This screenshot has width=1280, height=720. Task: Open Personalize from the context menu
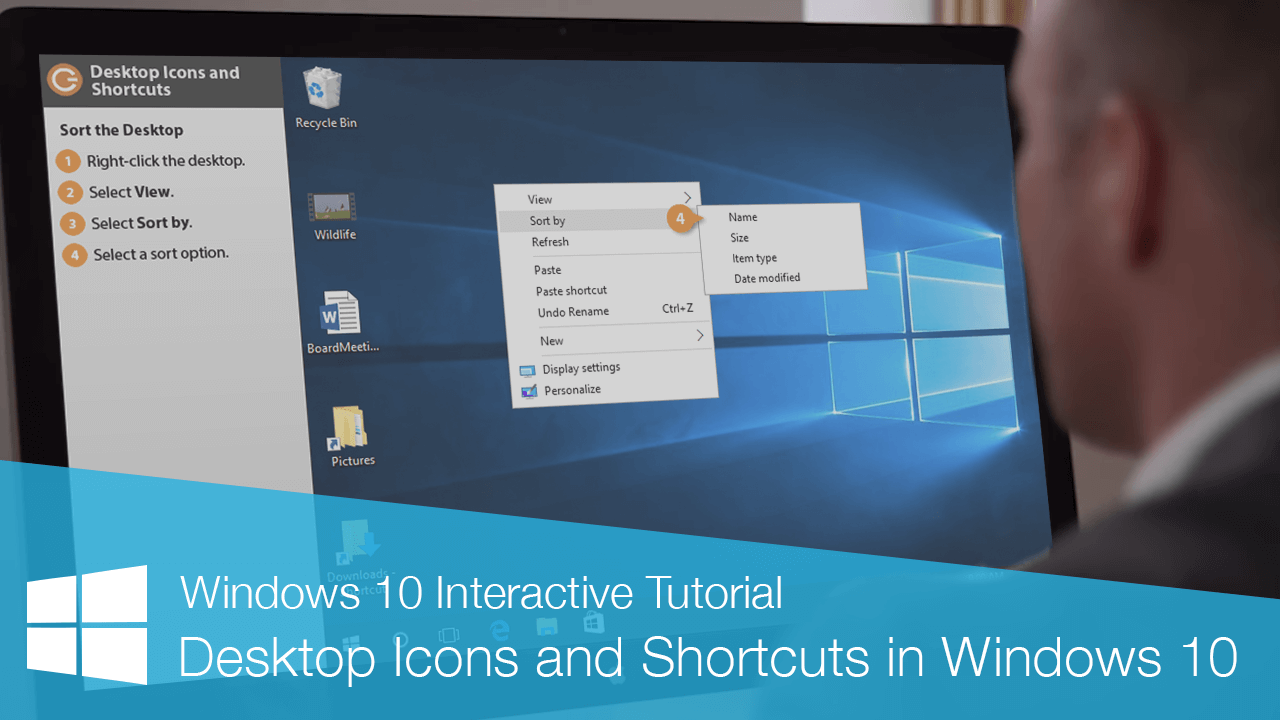pos(572,390)
